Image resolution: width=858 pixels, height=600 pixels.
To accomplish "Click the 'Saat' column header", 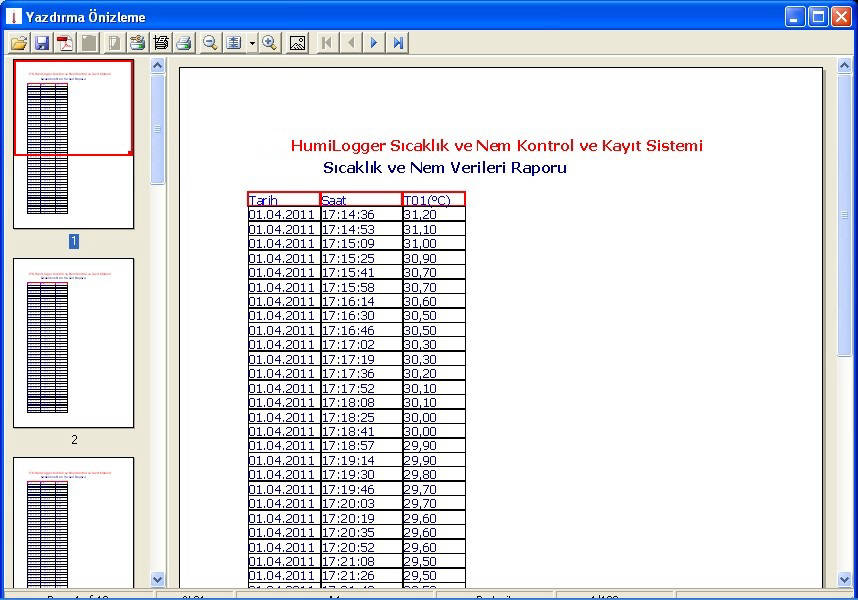I will pos(361,200).
